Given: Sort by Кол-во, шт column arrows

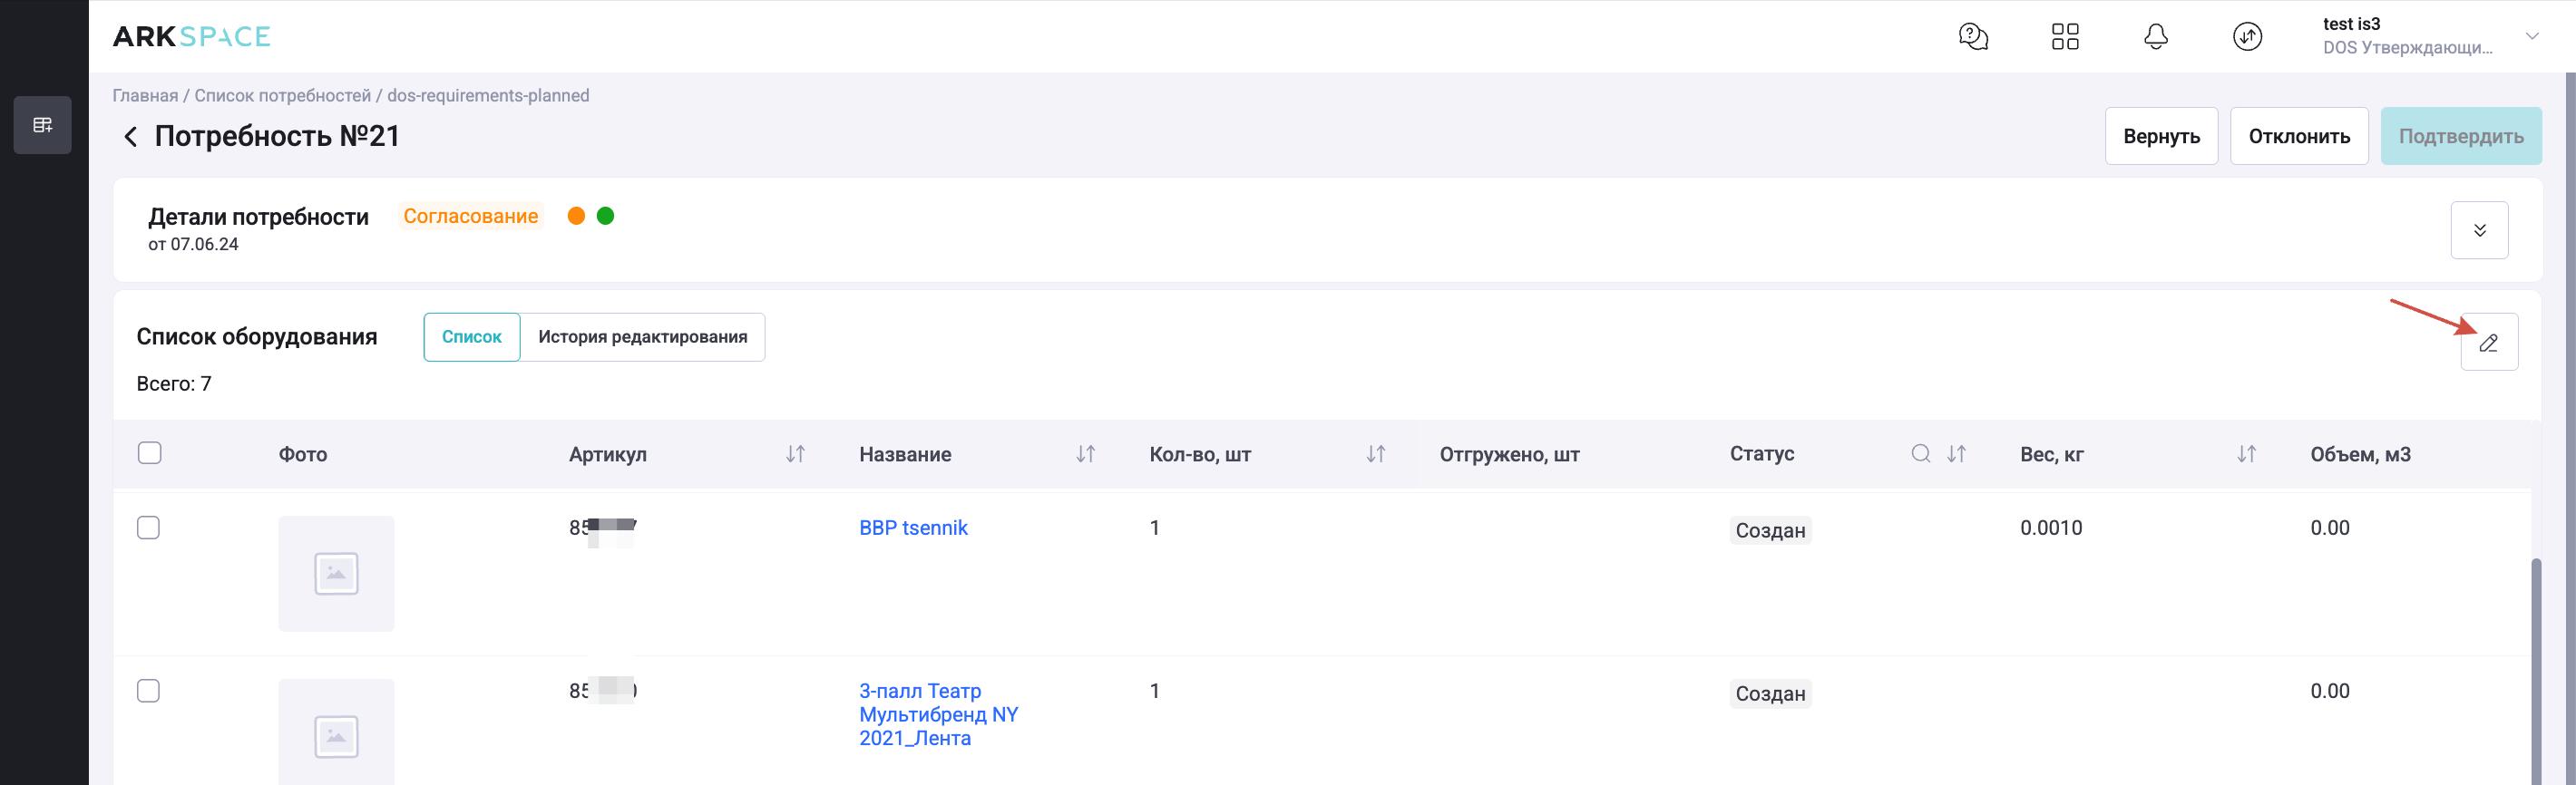Looking at the screenshot, I should click(x=1375, y=454).
